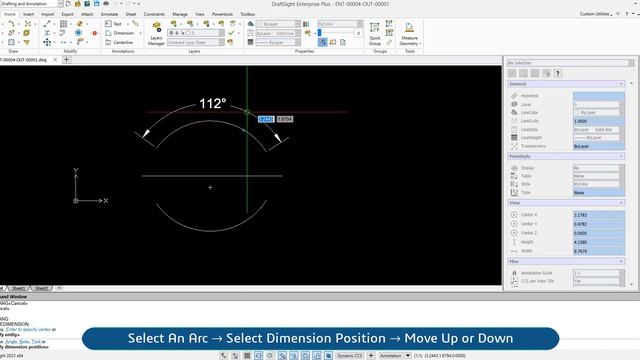Toggle the Dynamic CCS button

coord(350,356)
